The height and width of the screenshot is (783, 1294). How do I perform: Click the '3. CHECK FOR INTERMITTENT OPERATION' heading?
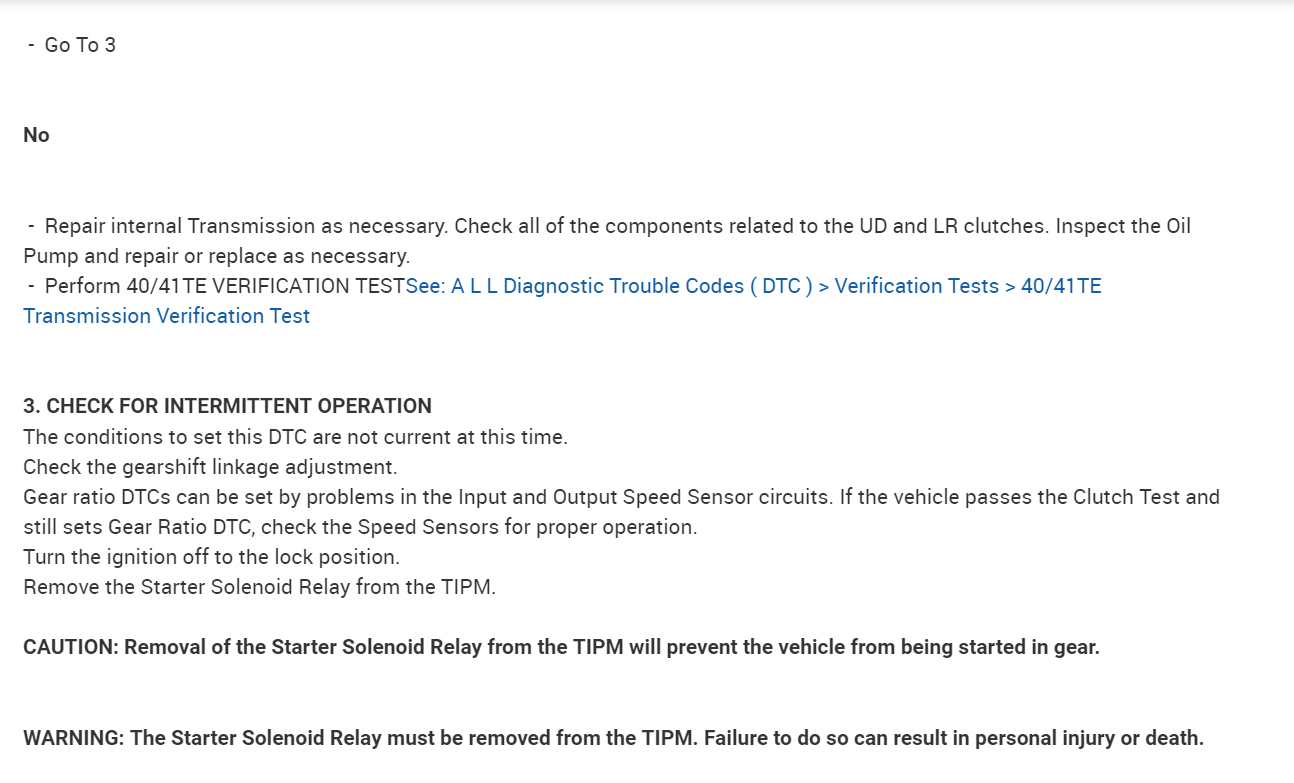point(227,406)
